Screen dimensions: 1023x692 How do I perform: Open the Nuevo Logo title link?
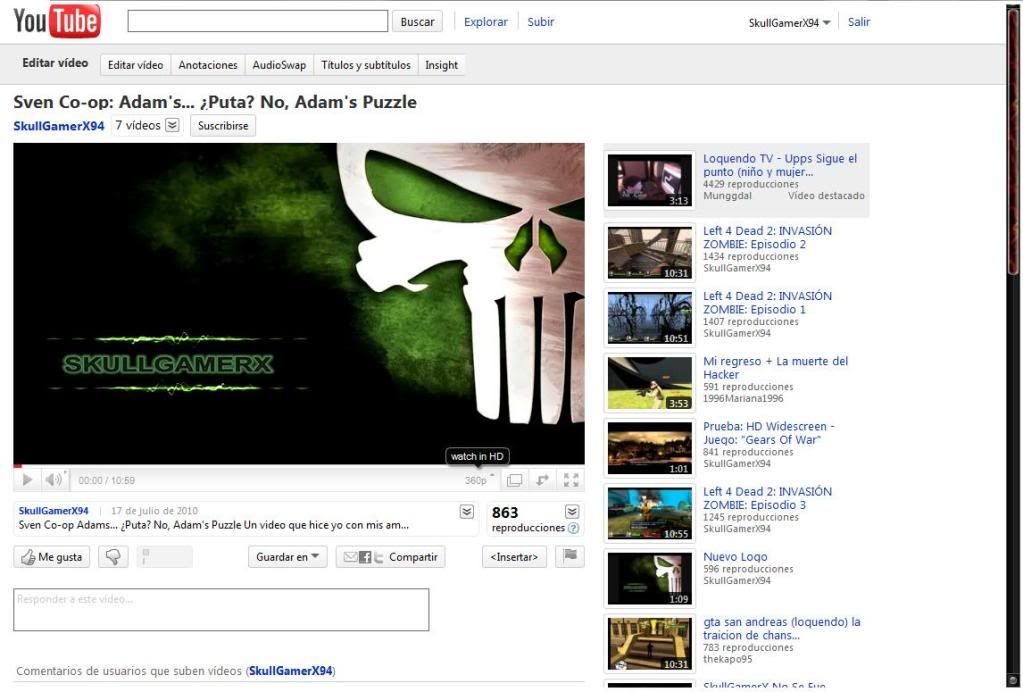735,557
